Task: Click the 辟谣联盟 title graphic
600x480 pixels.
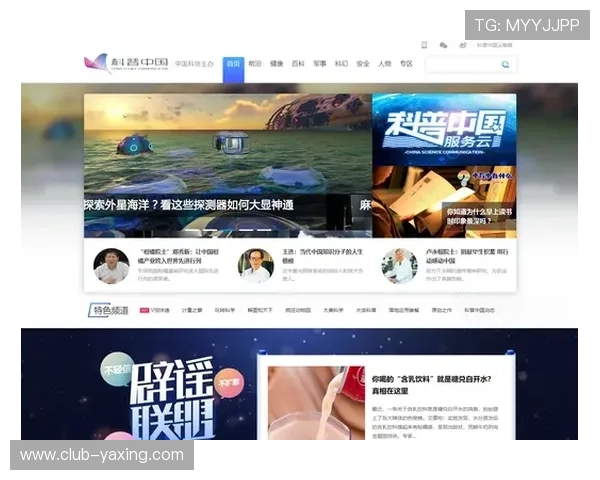Action: click(172, 398)
